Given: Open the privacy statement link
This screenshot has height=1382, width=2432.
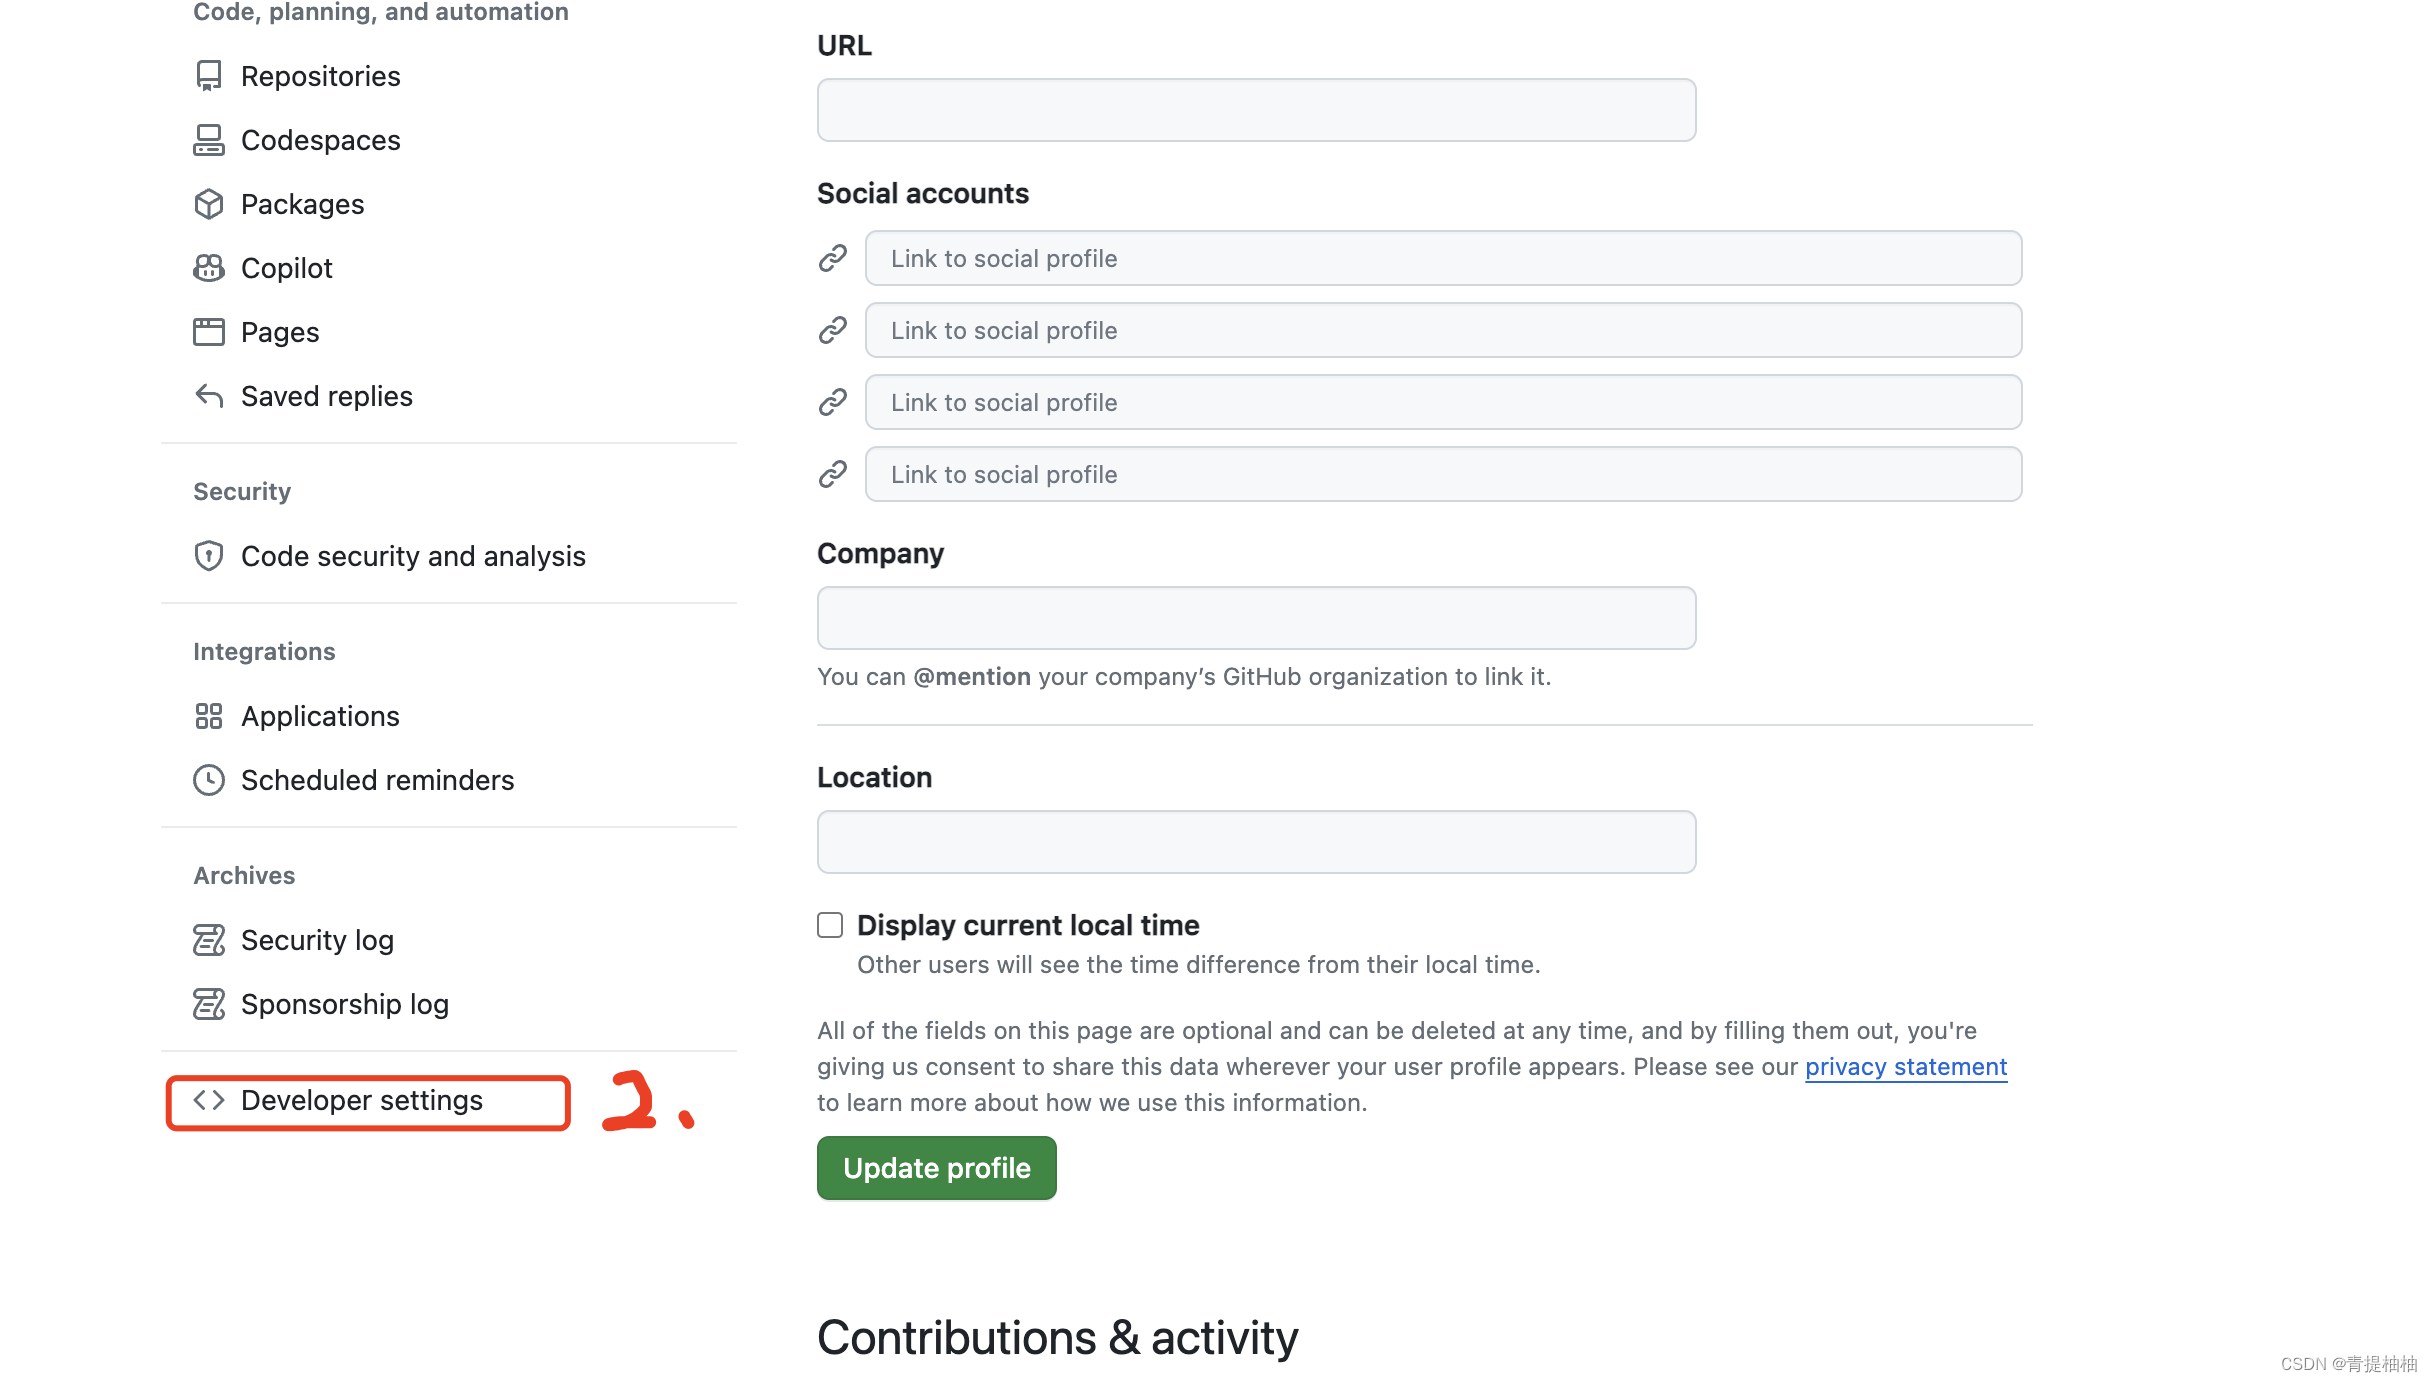Looking at the screenshot, I should tap(1905, 1066).
